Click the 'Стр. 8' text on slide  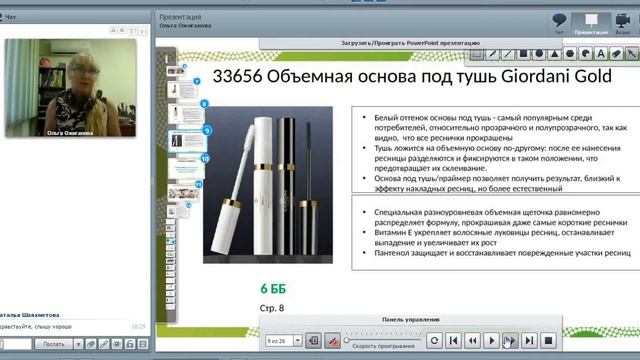[272, 308]
